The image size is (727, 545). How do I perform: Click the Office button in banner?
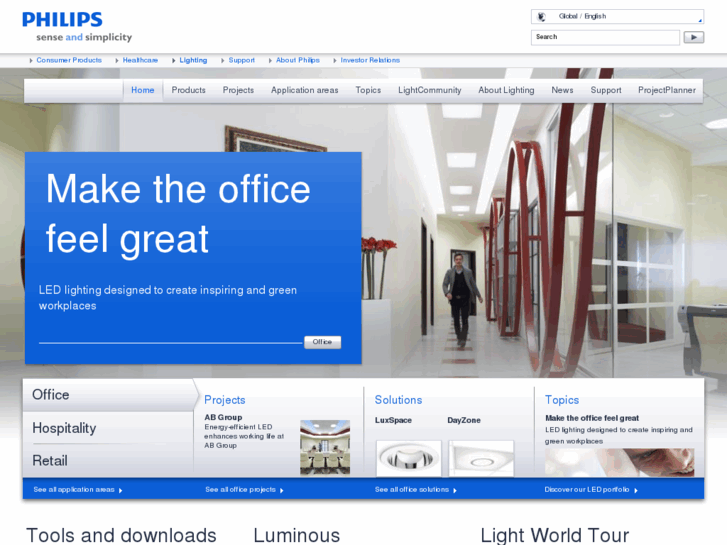pos(322,342)
